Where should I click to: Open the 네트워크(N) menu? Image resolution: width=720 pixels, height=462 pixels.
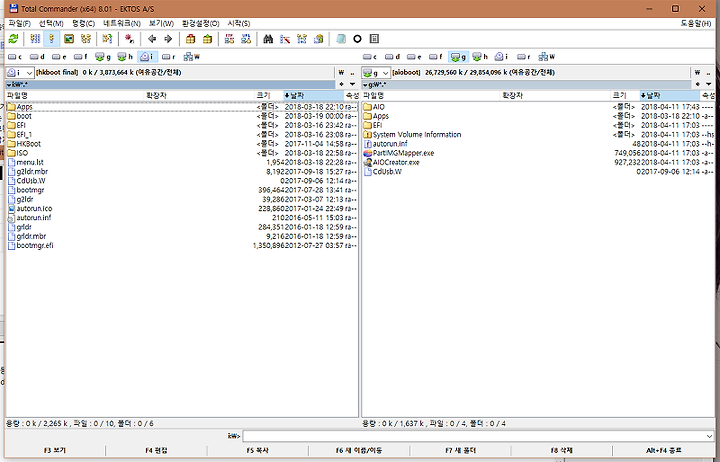point(122,23)
